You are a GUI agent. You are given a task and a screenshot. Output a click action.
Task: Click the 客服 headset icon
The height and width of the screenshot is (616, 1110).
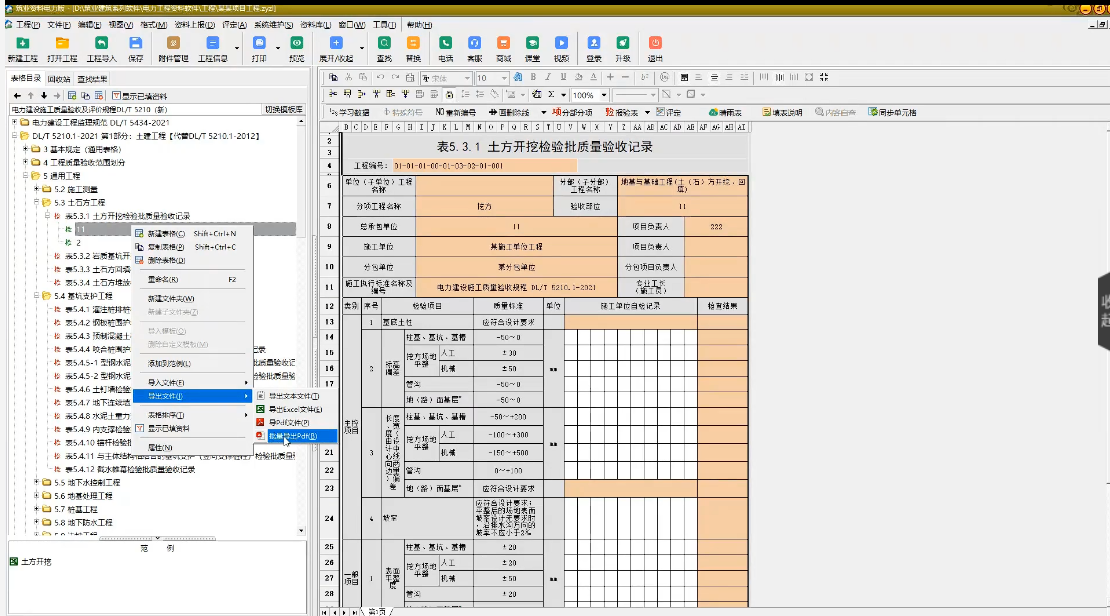pos(474,49)
